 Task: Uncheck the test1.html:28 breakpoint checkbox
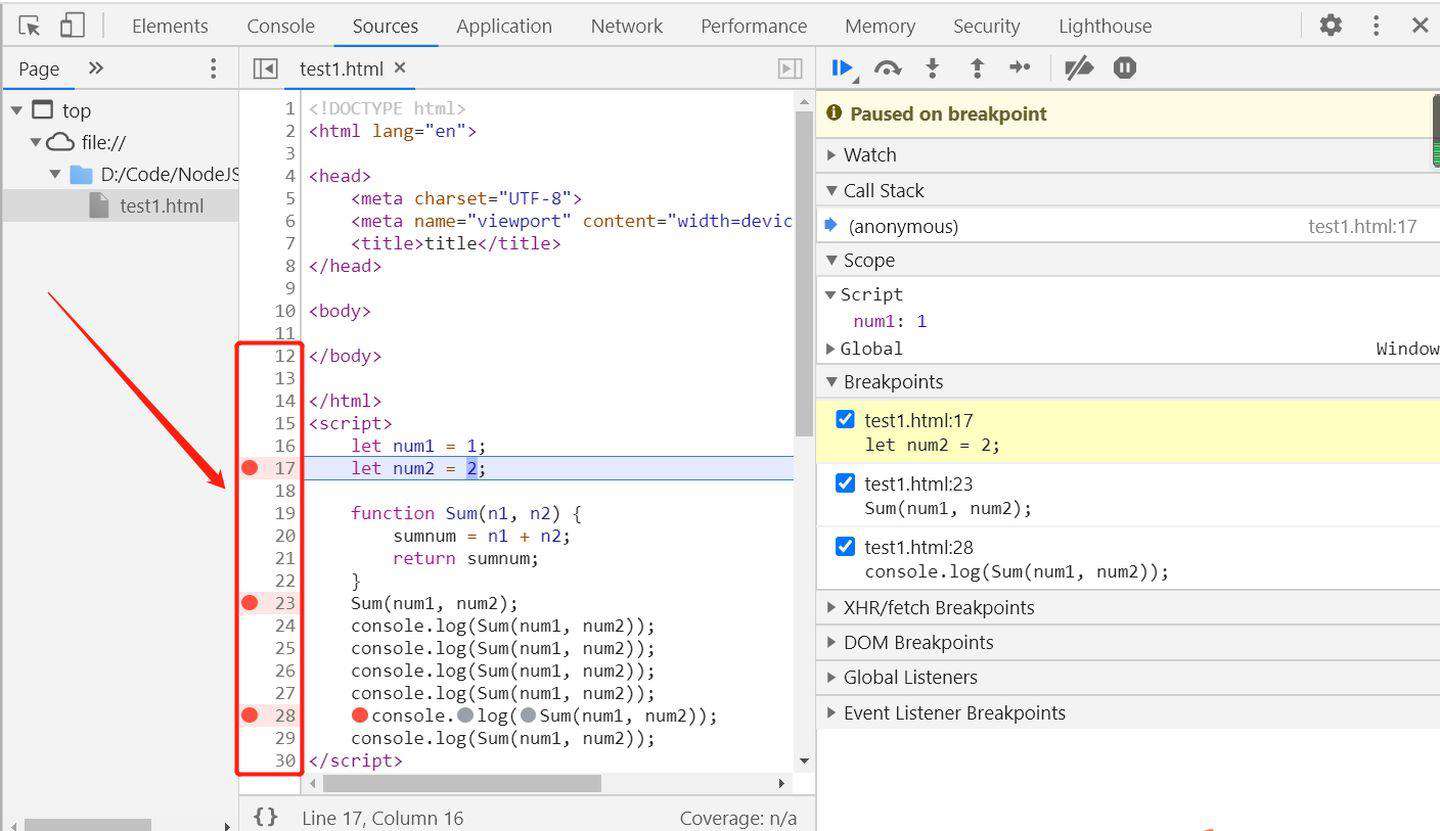pos(845,547)
